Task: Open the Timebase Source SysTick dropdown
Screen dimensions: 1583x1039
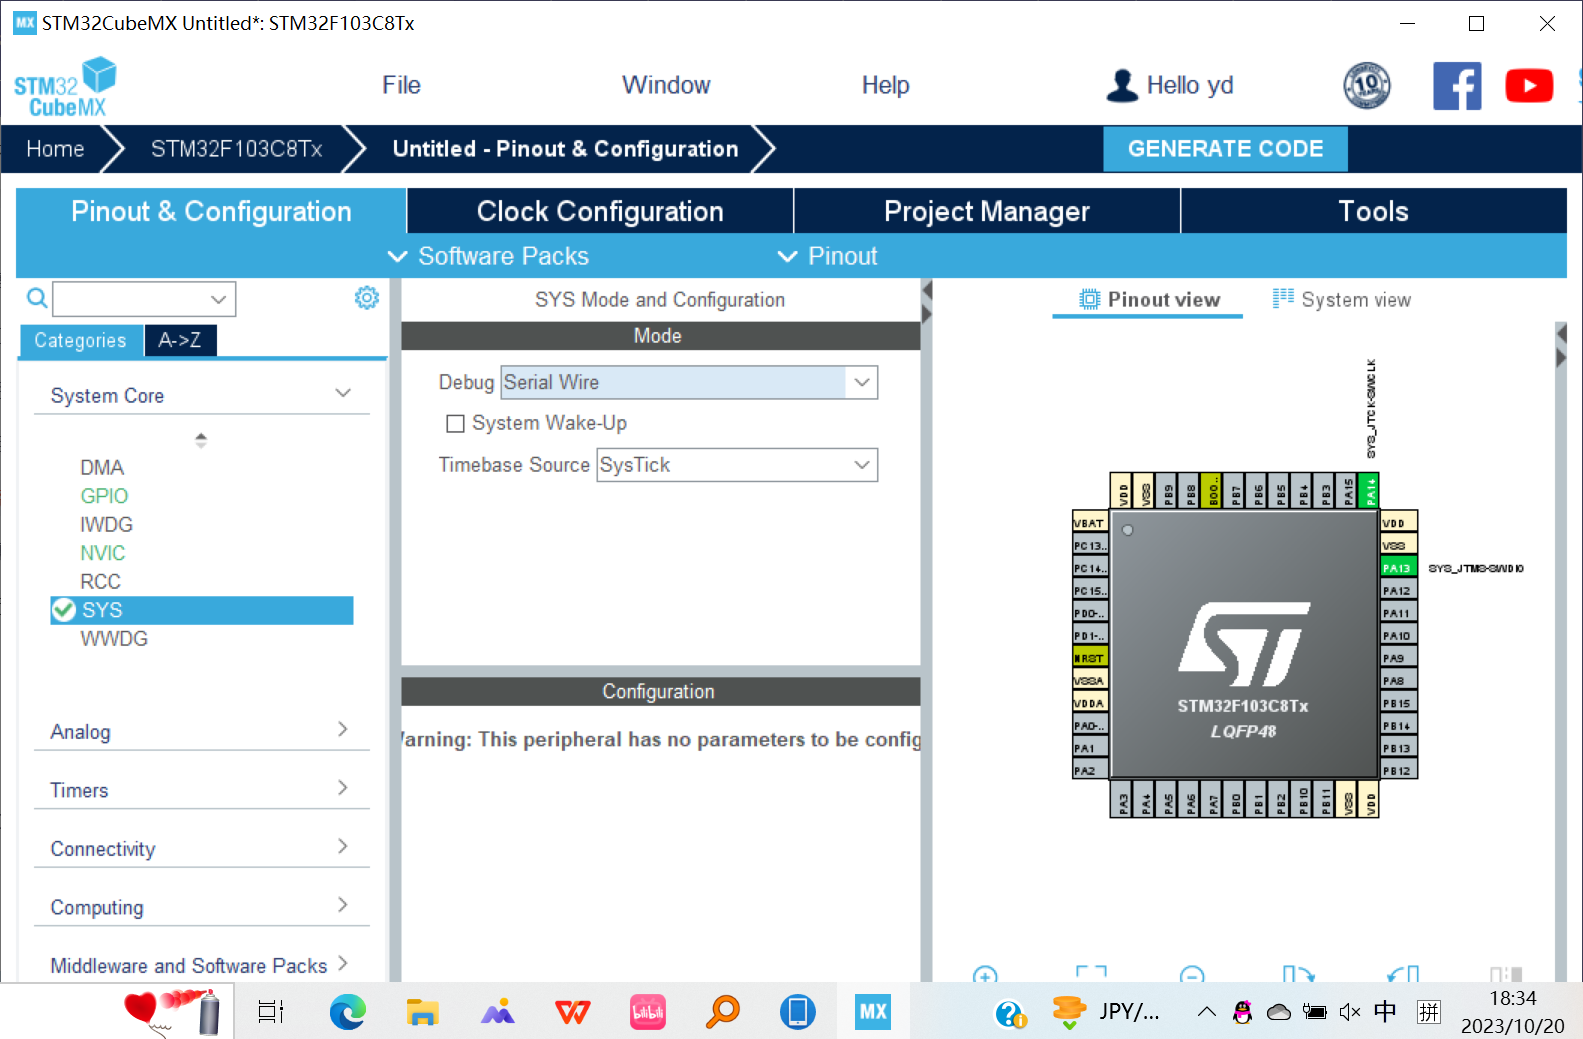Action: [x=737, y=465]
